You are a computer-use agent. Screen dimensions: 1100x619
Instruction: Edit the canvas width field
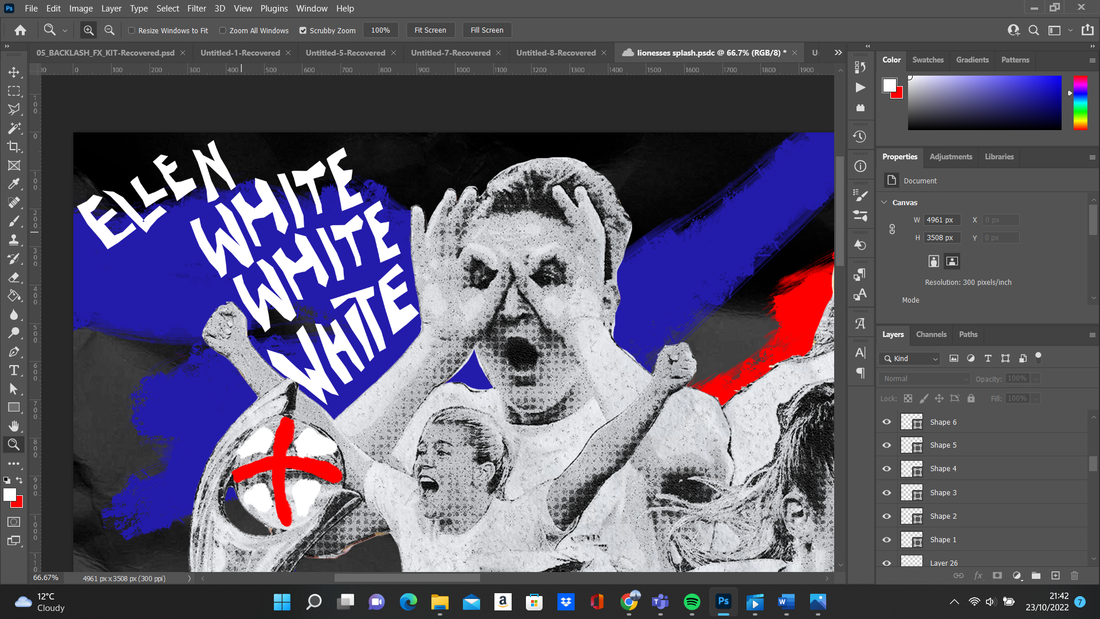(941, 220)
